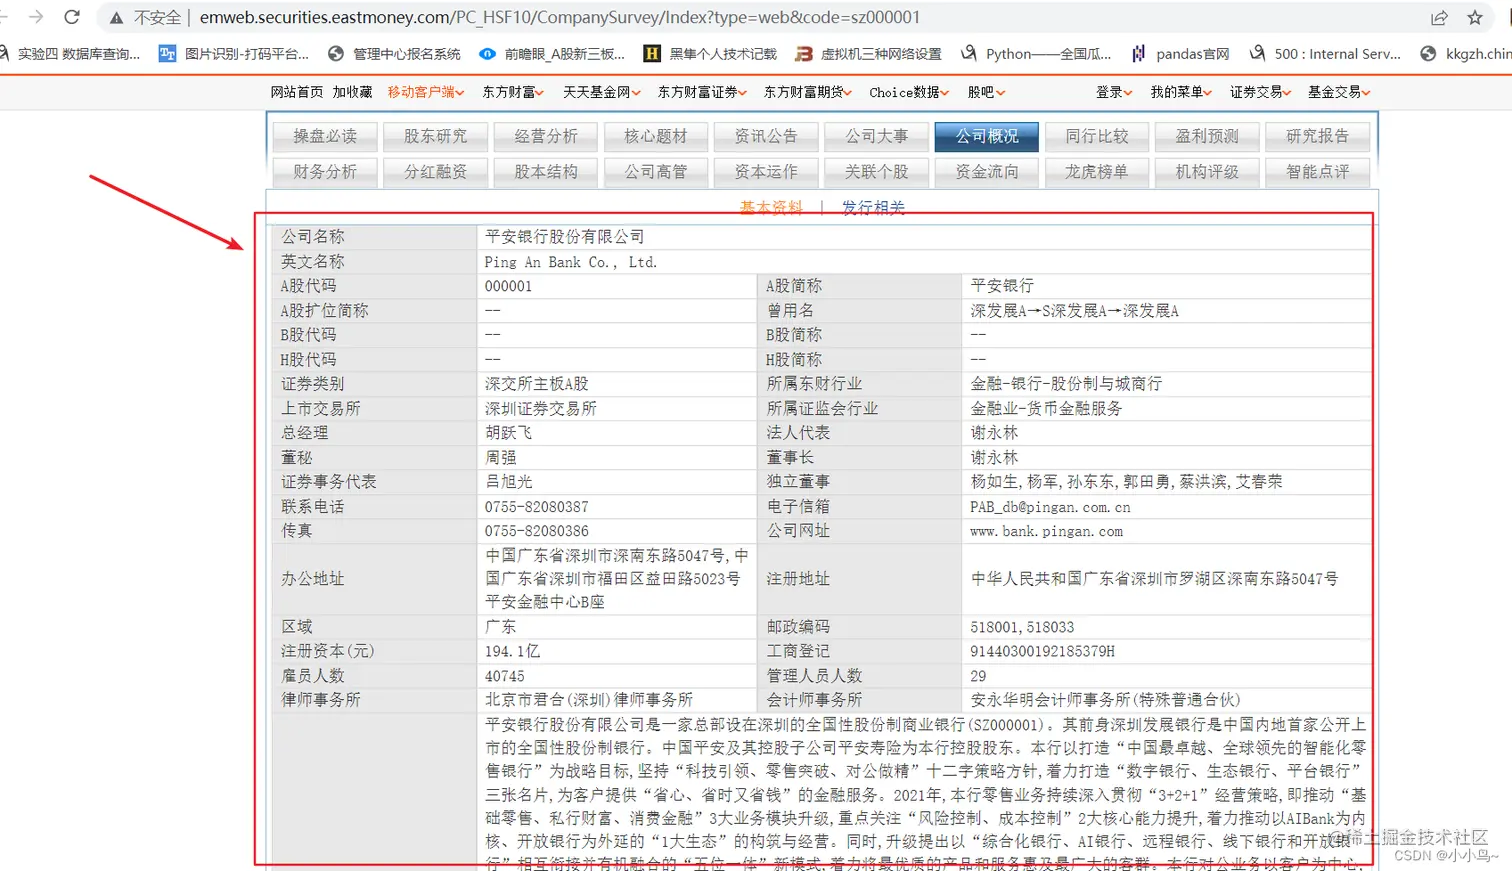Open the 资本运作 tab
This screenshot has height=871, width=1512.
(766, 172)
